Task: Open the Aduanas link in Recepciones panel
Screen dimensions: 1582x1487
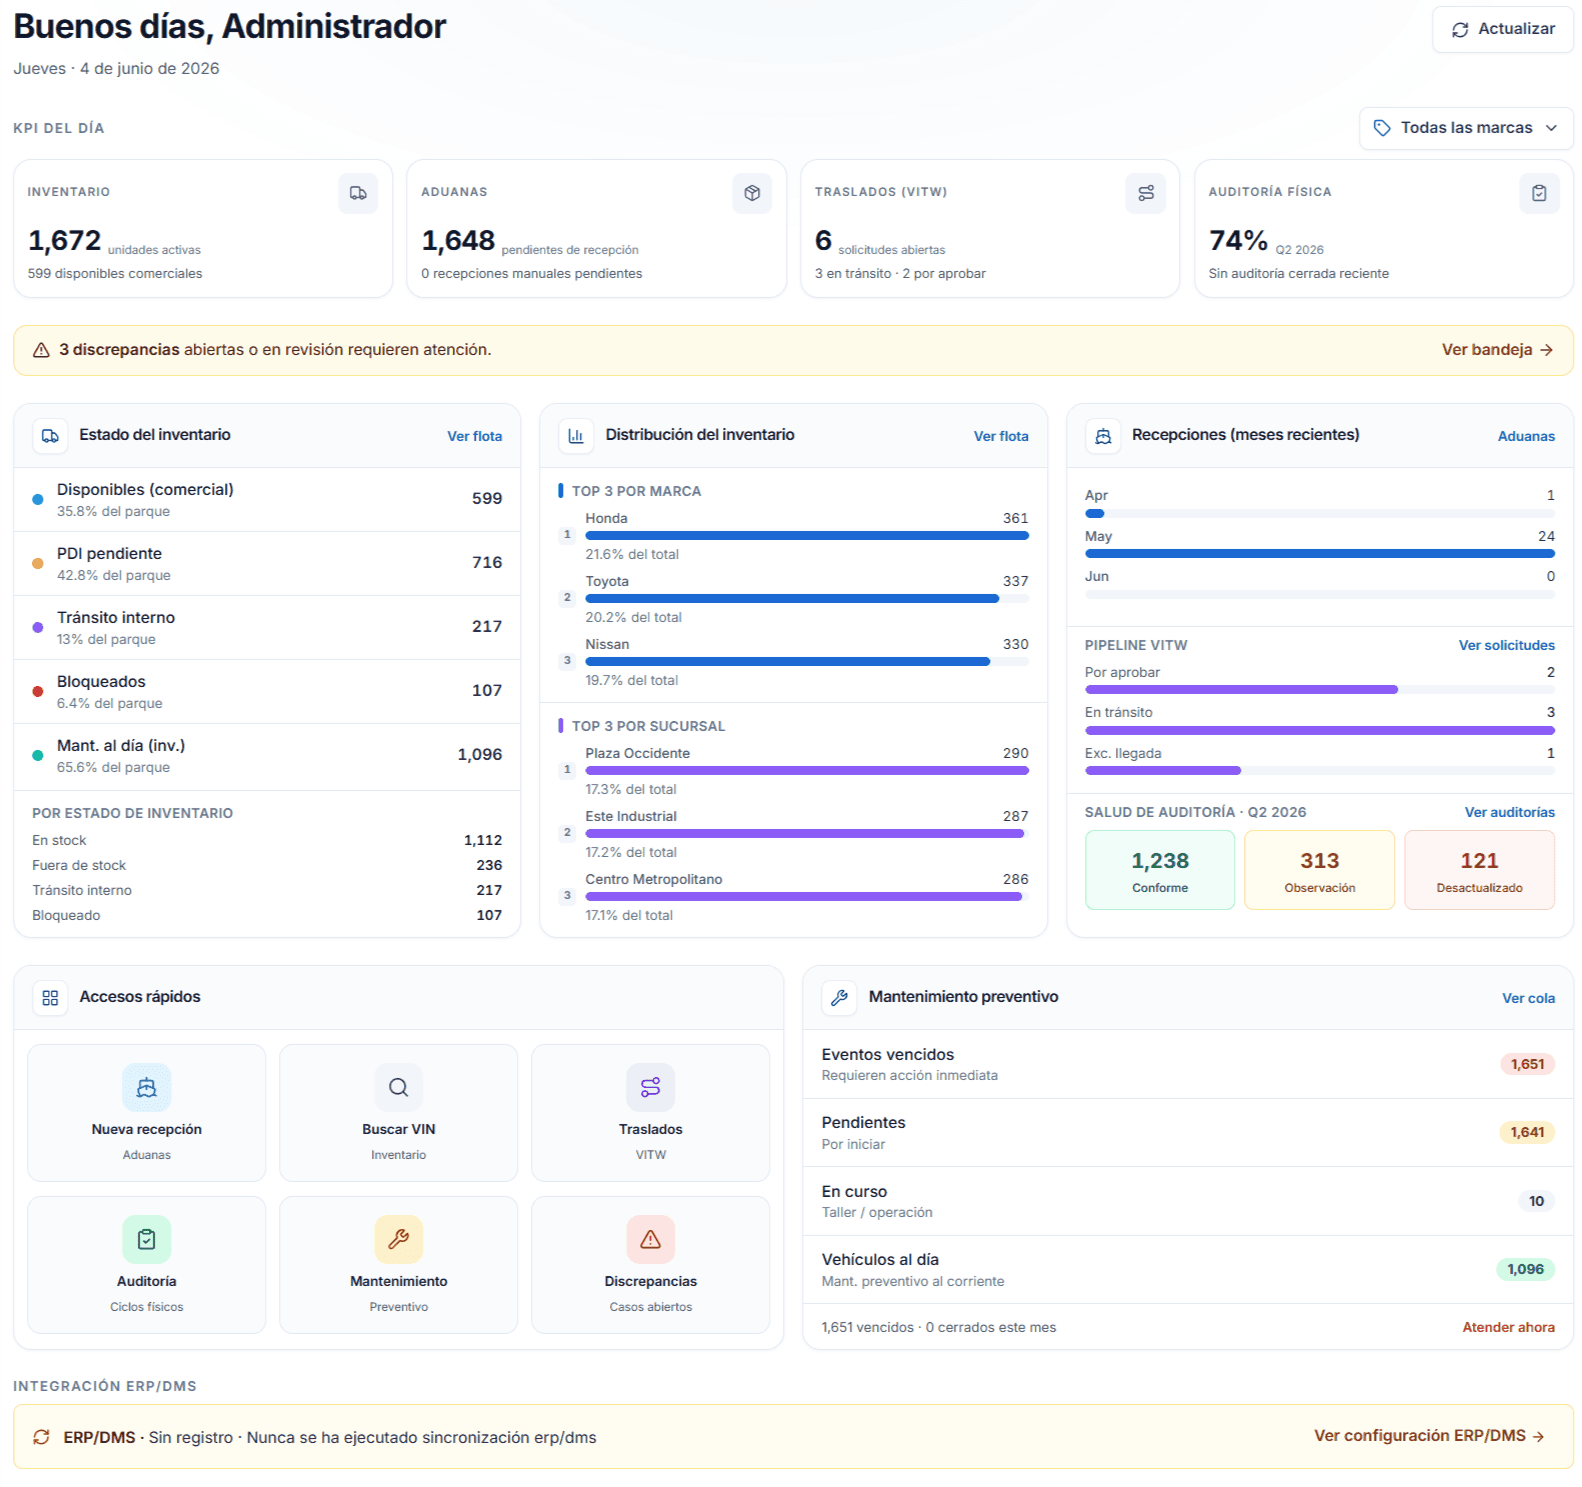Action: click(1526, 436)
